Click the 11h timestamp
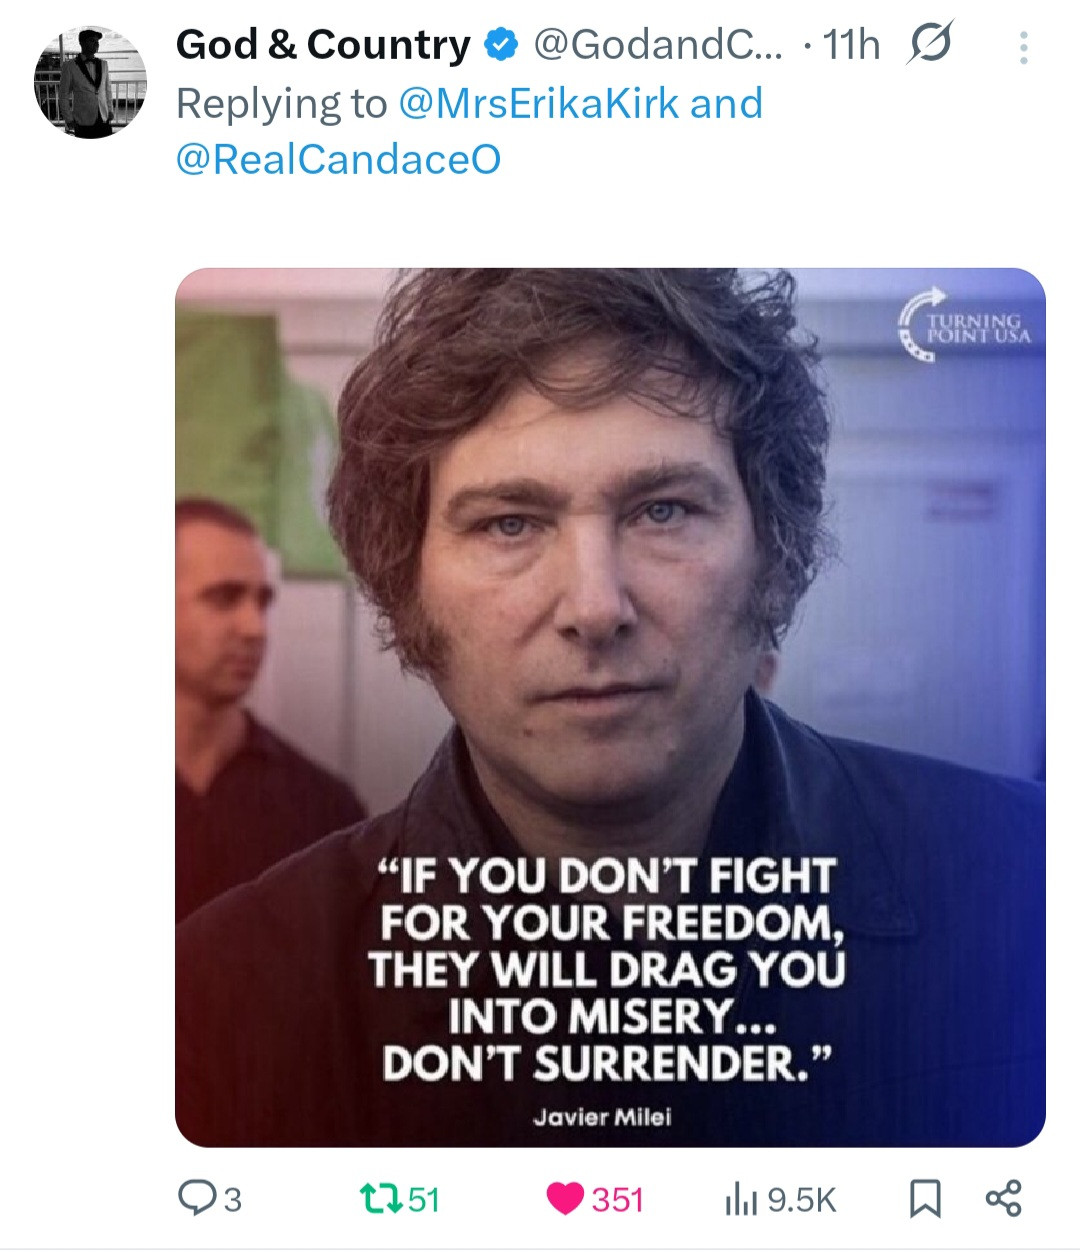The width and height of the screenshot is (1080, 1252). (851, 45)
